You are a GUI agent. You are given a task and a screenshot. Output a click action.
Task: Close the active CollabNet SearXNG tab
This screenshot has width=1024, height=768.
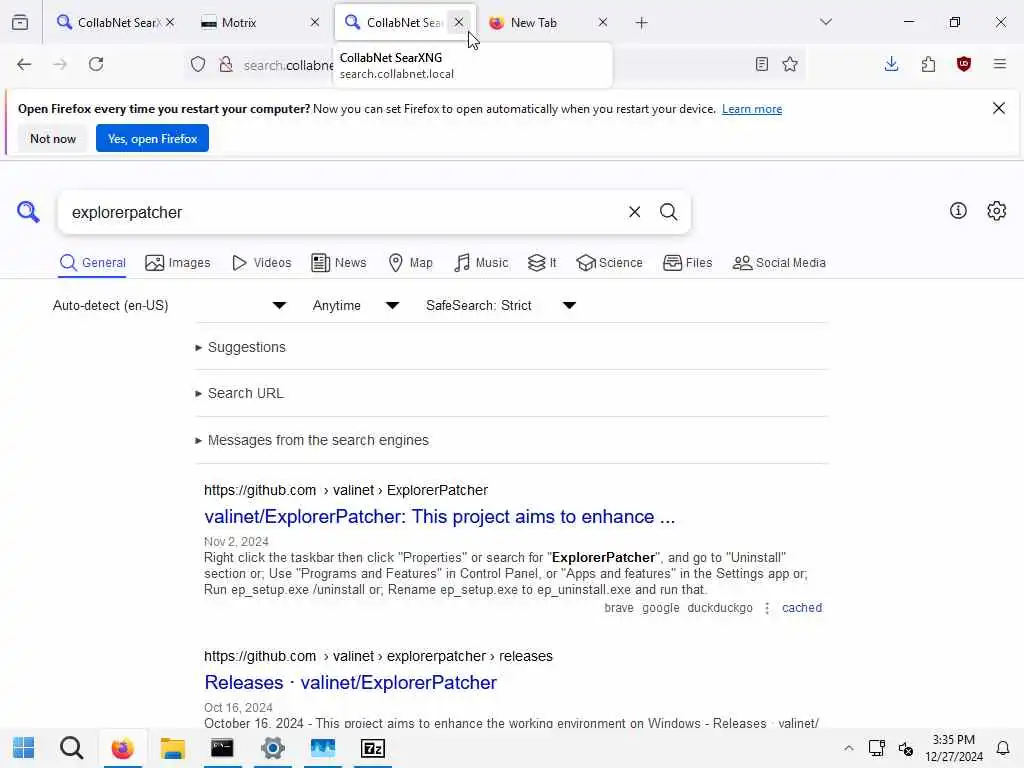[x=458, y=22]
